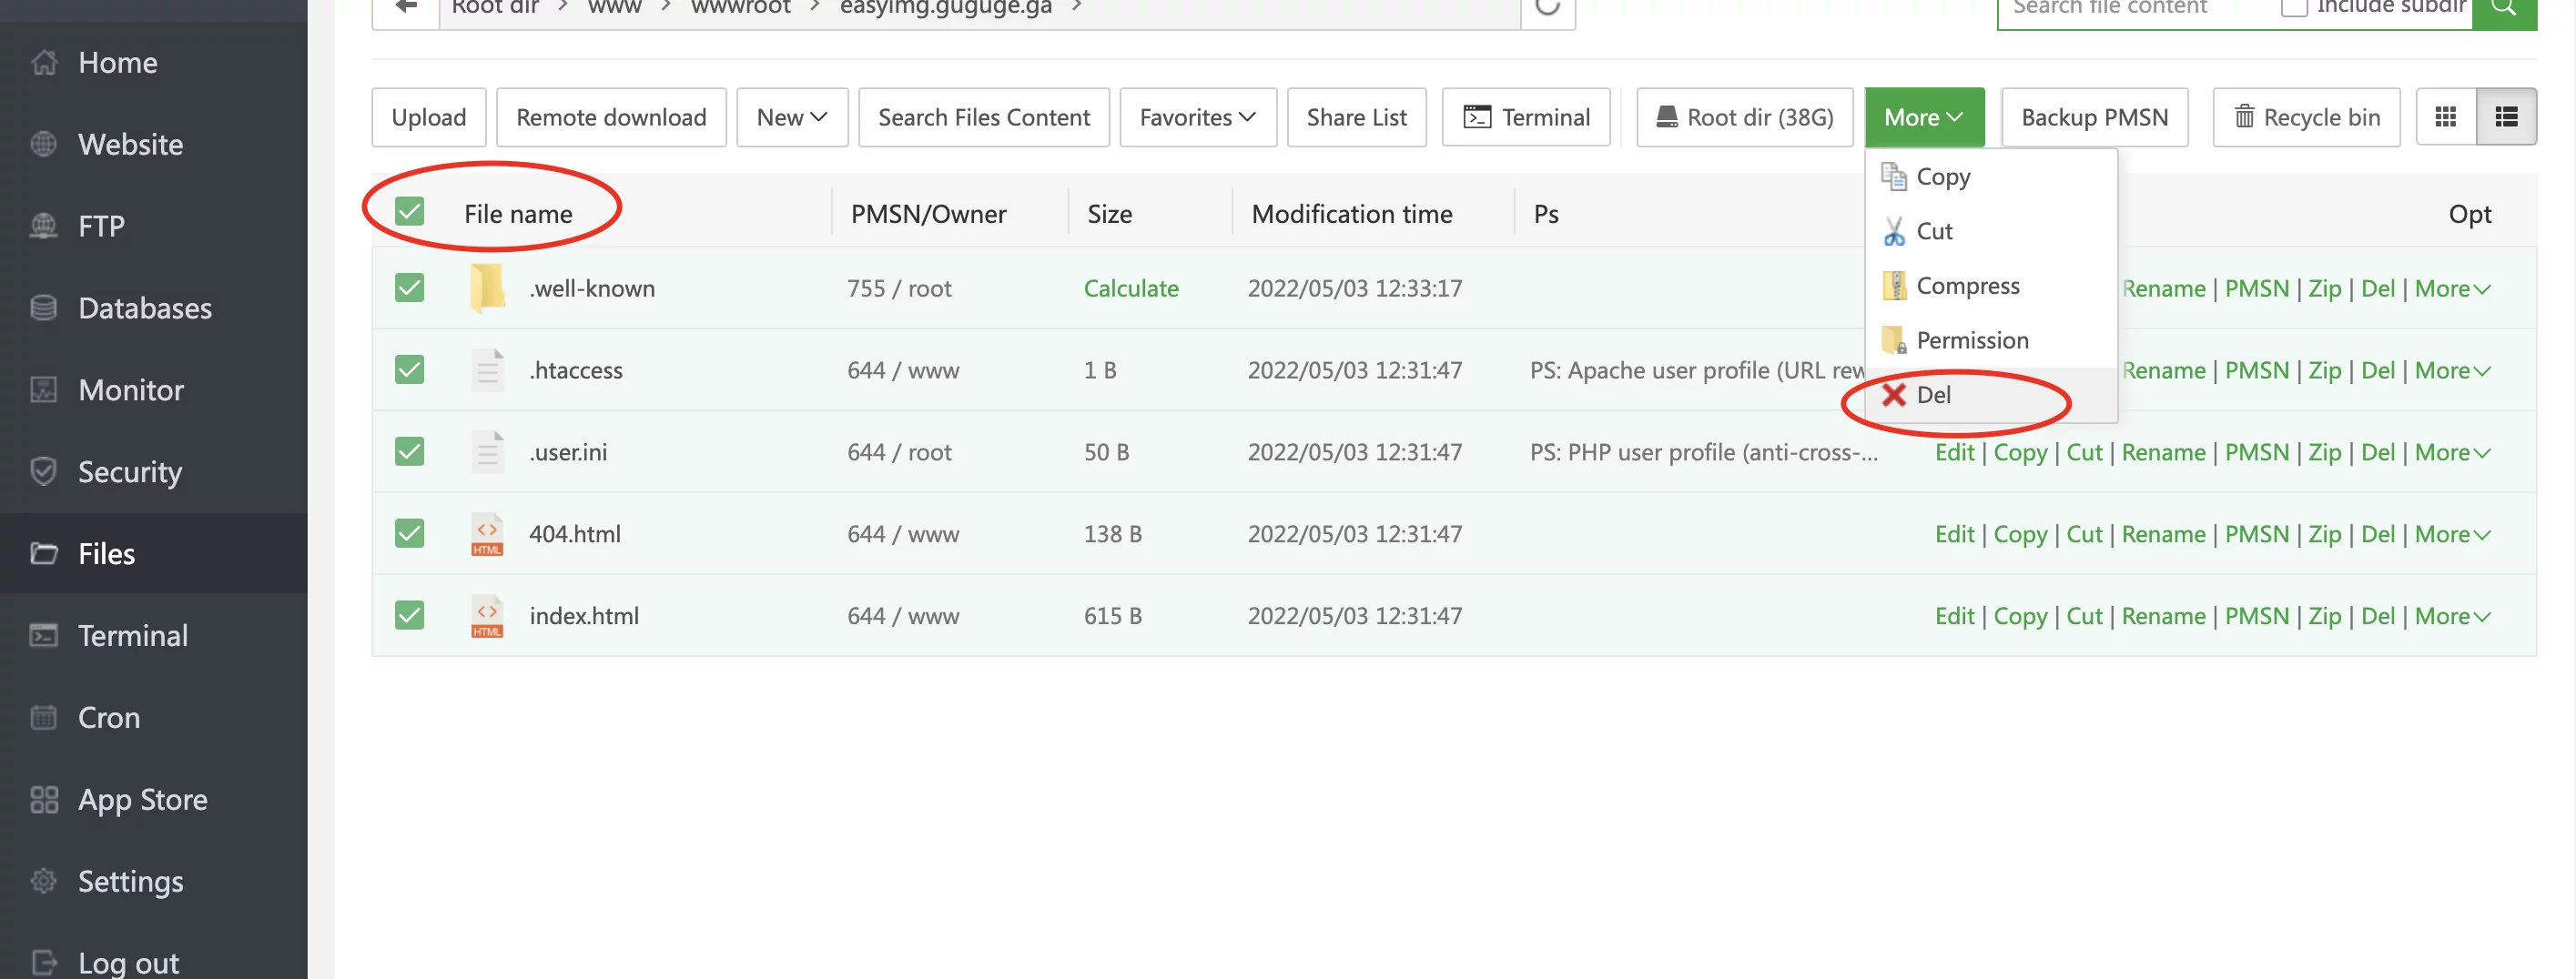Switch to grid view icon

[x=2445, y=117]
